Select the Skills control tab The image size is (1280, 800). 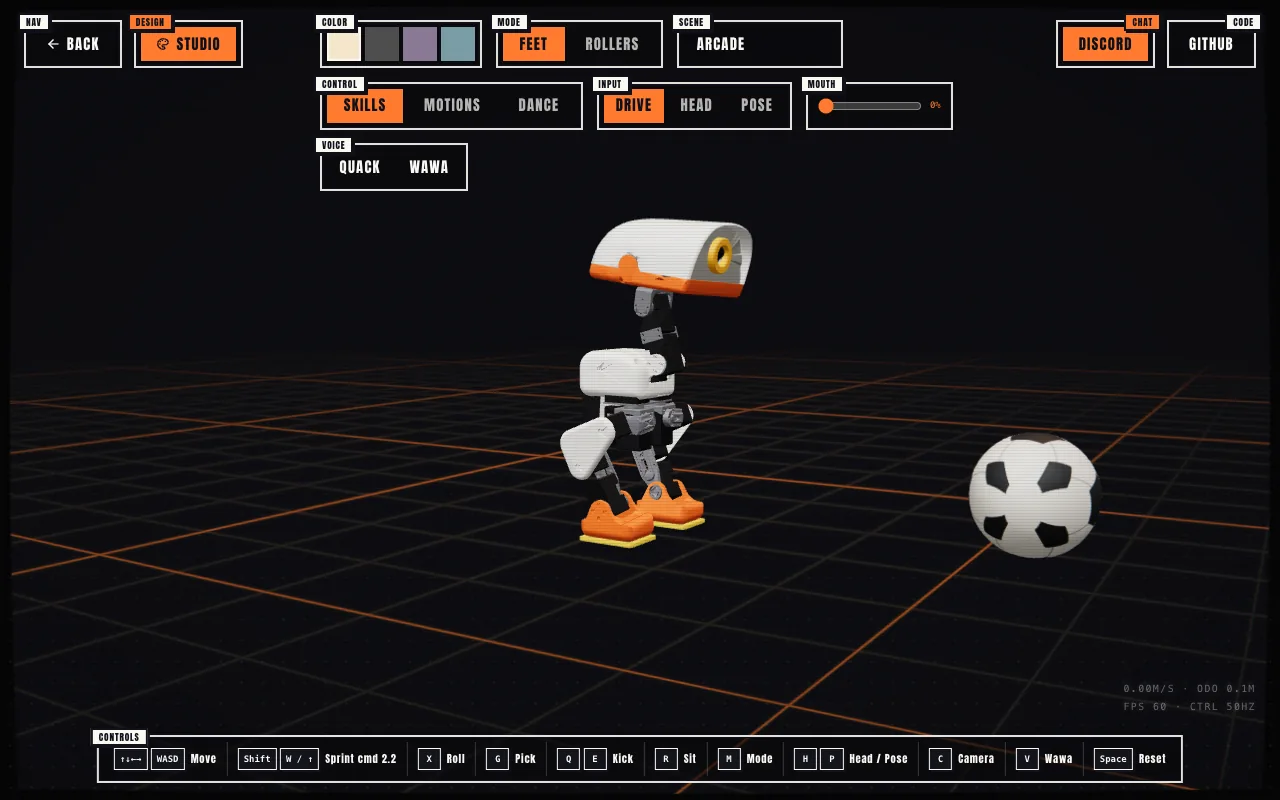tap(365, 105)
